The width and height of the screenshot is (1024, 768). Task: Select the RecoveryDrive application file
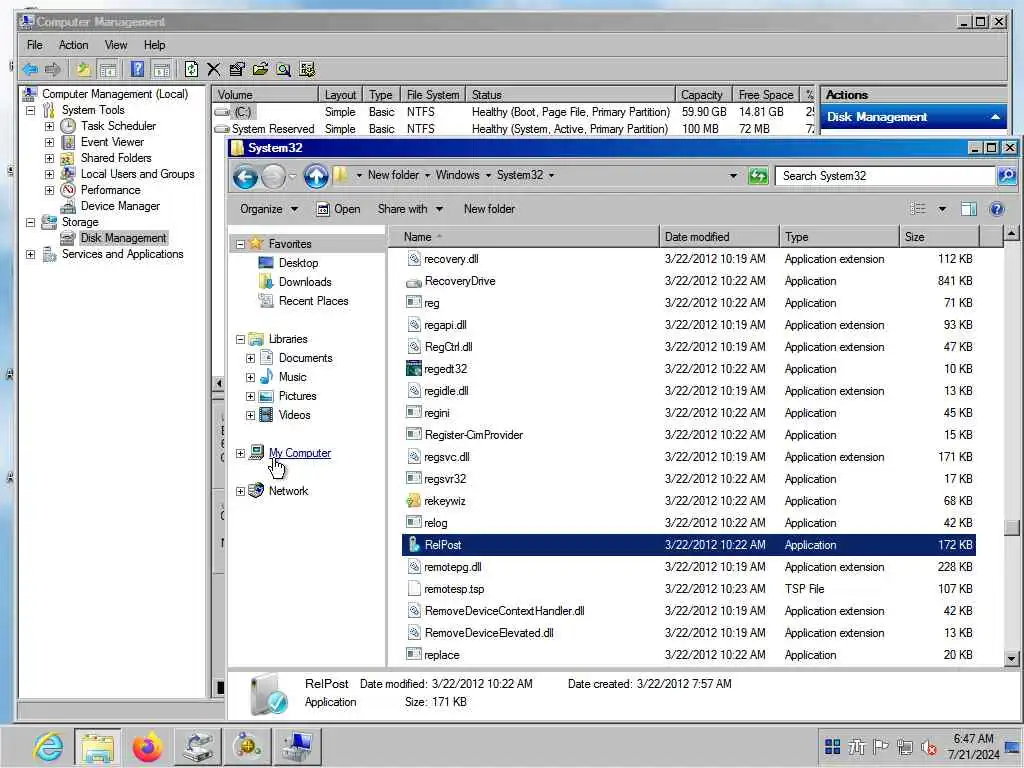point(689,281)
